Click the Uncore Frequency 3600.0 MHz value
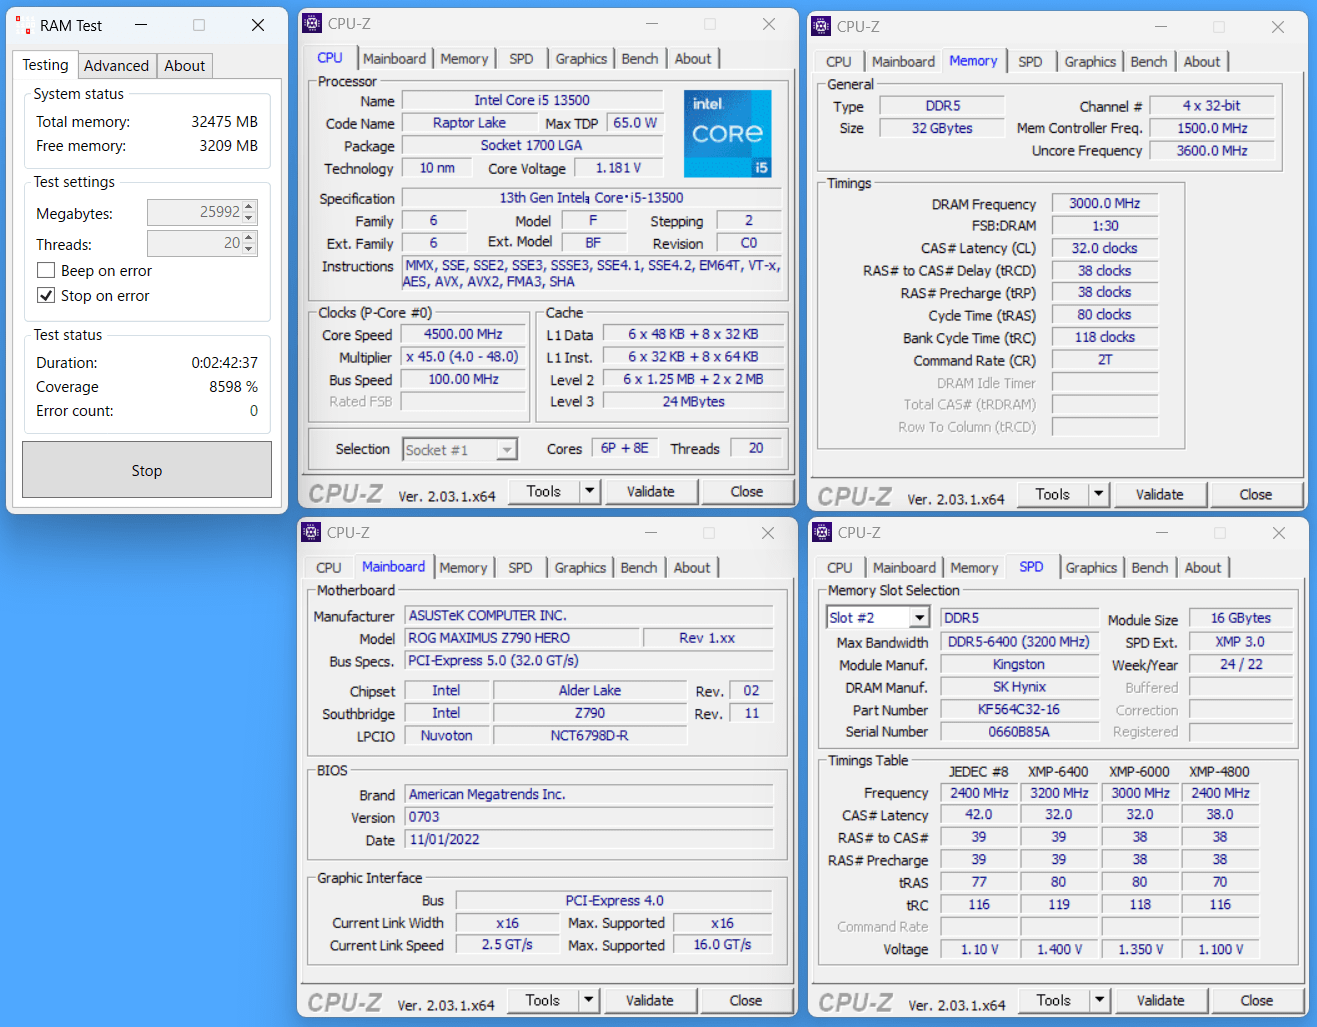 1211,150
